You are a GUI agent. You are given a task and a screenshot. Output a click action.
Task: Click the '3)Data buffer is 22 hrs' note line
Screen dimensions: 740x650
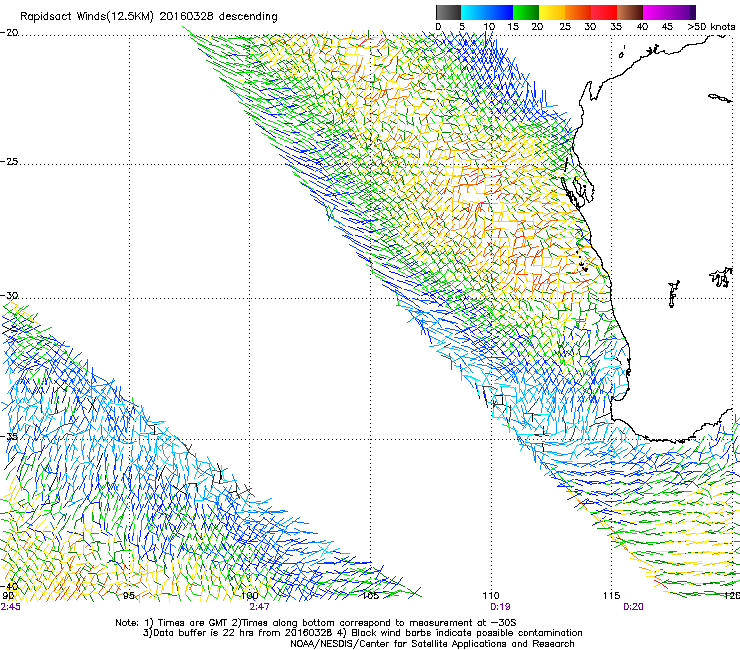[x=362, y=633]
